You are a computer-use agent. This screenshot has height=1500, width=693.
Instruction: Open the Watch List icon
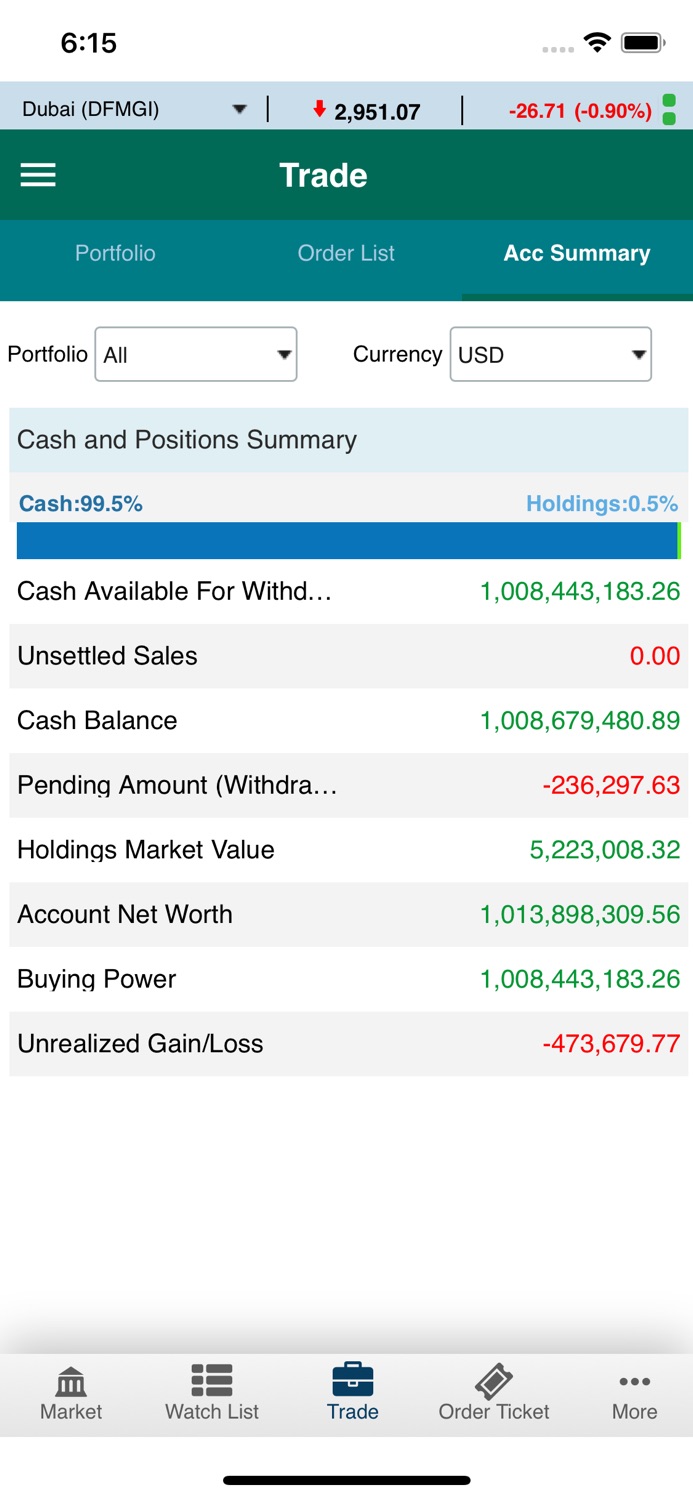pyautogui.click(x=212, y=1380)
